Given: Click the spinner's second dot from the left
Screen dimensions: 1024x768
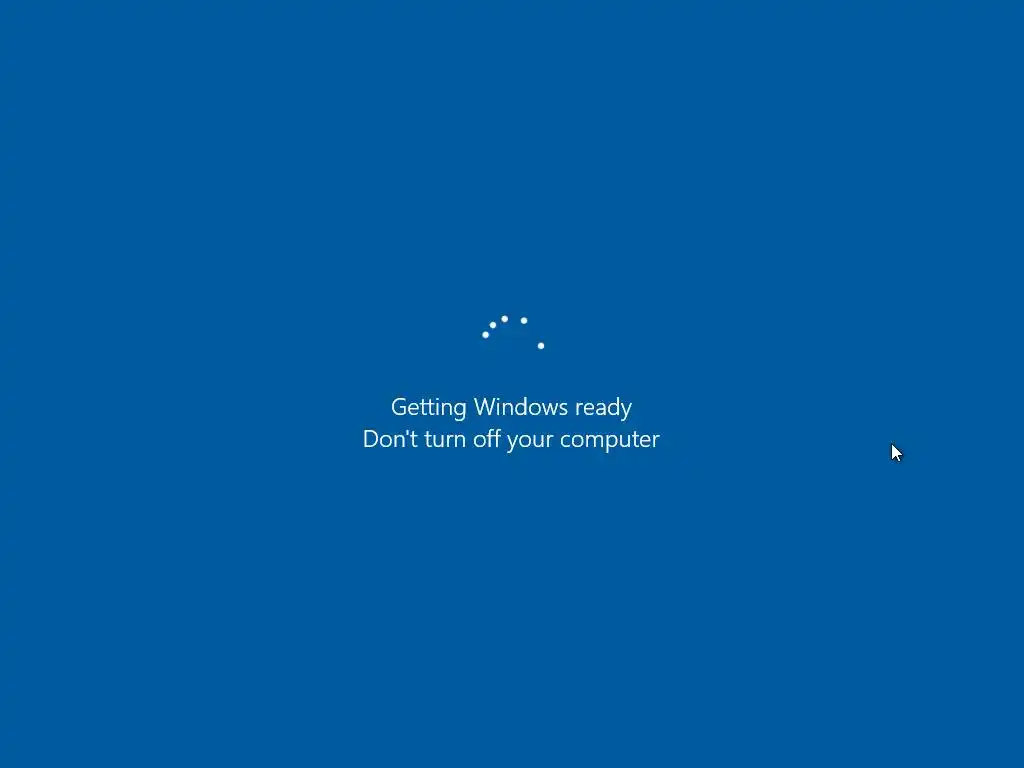Looking at the screenshot, I should point(493,325).
